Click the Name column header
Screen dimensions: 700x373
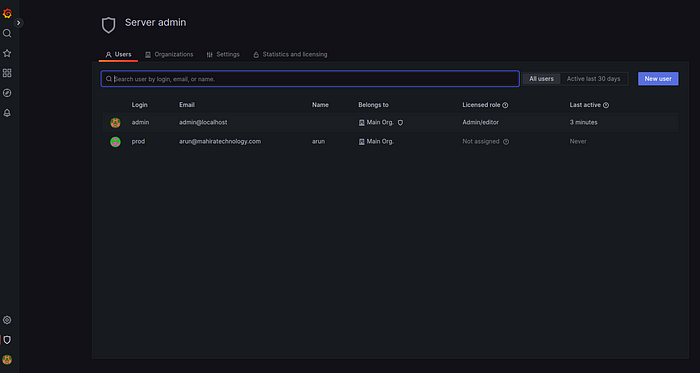pos(320,105)
